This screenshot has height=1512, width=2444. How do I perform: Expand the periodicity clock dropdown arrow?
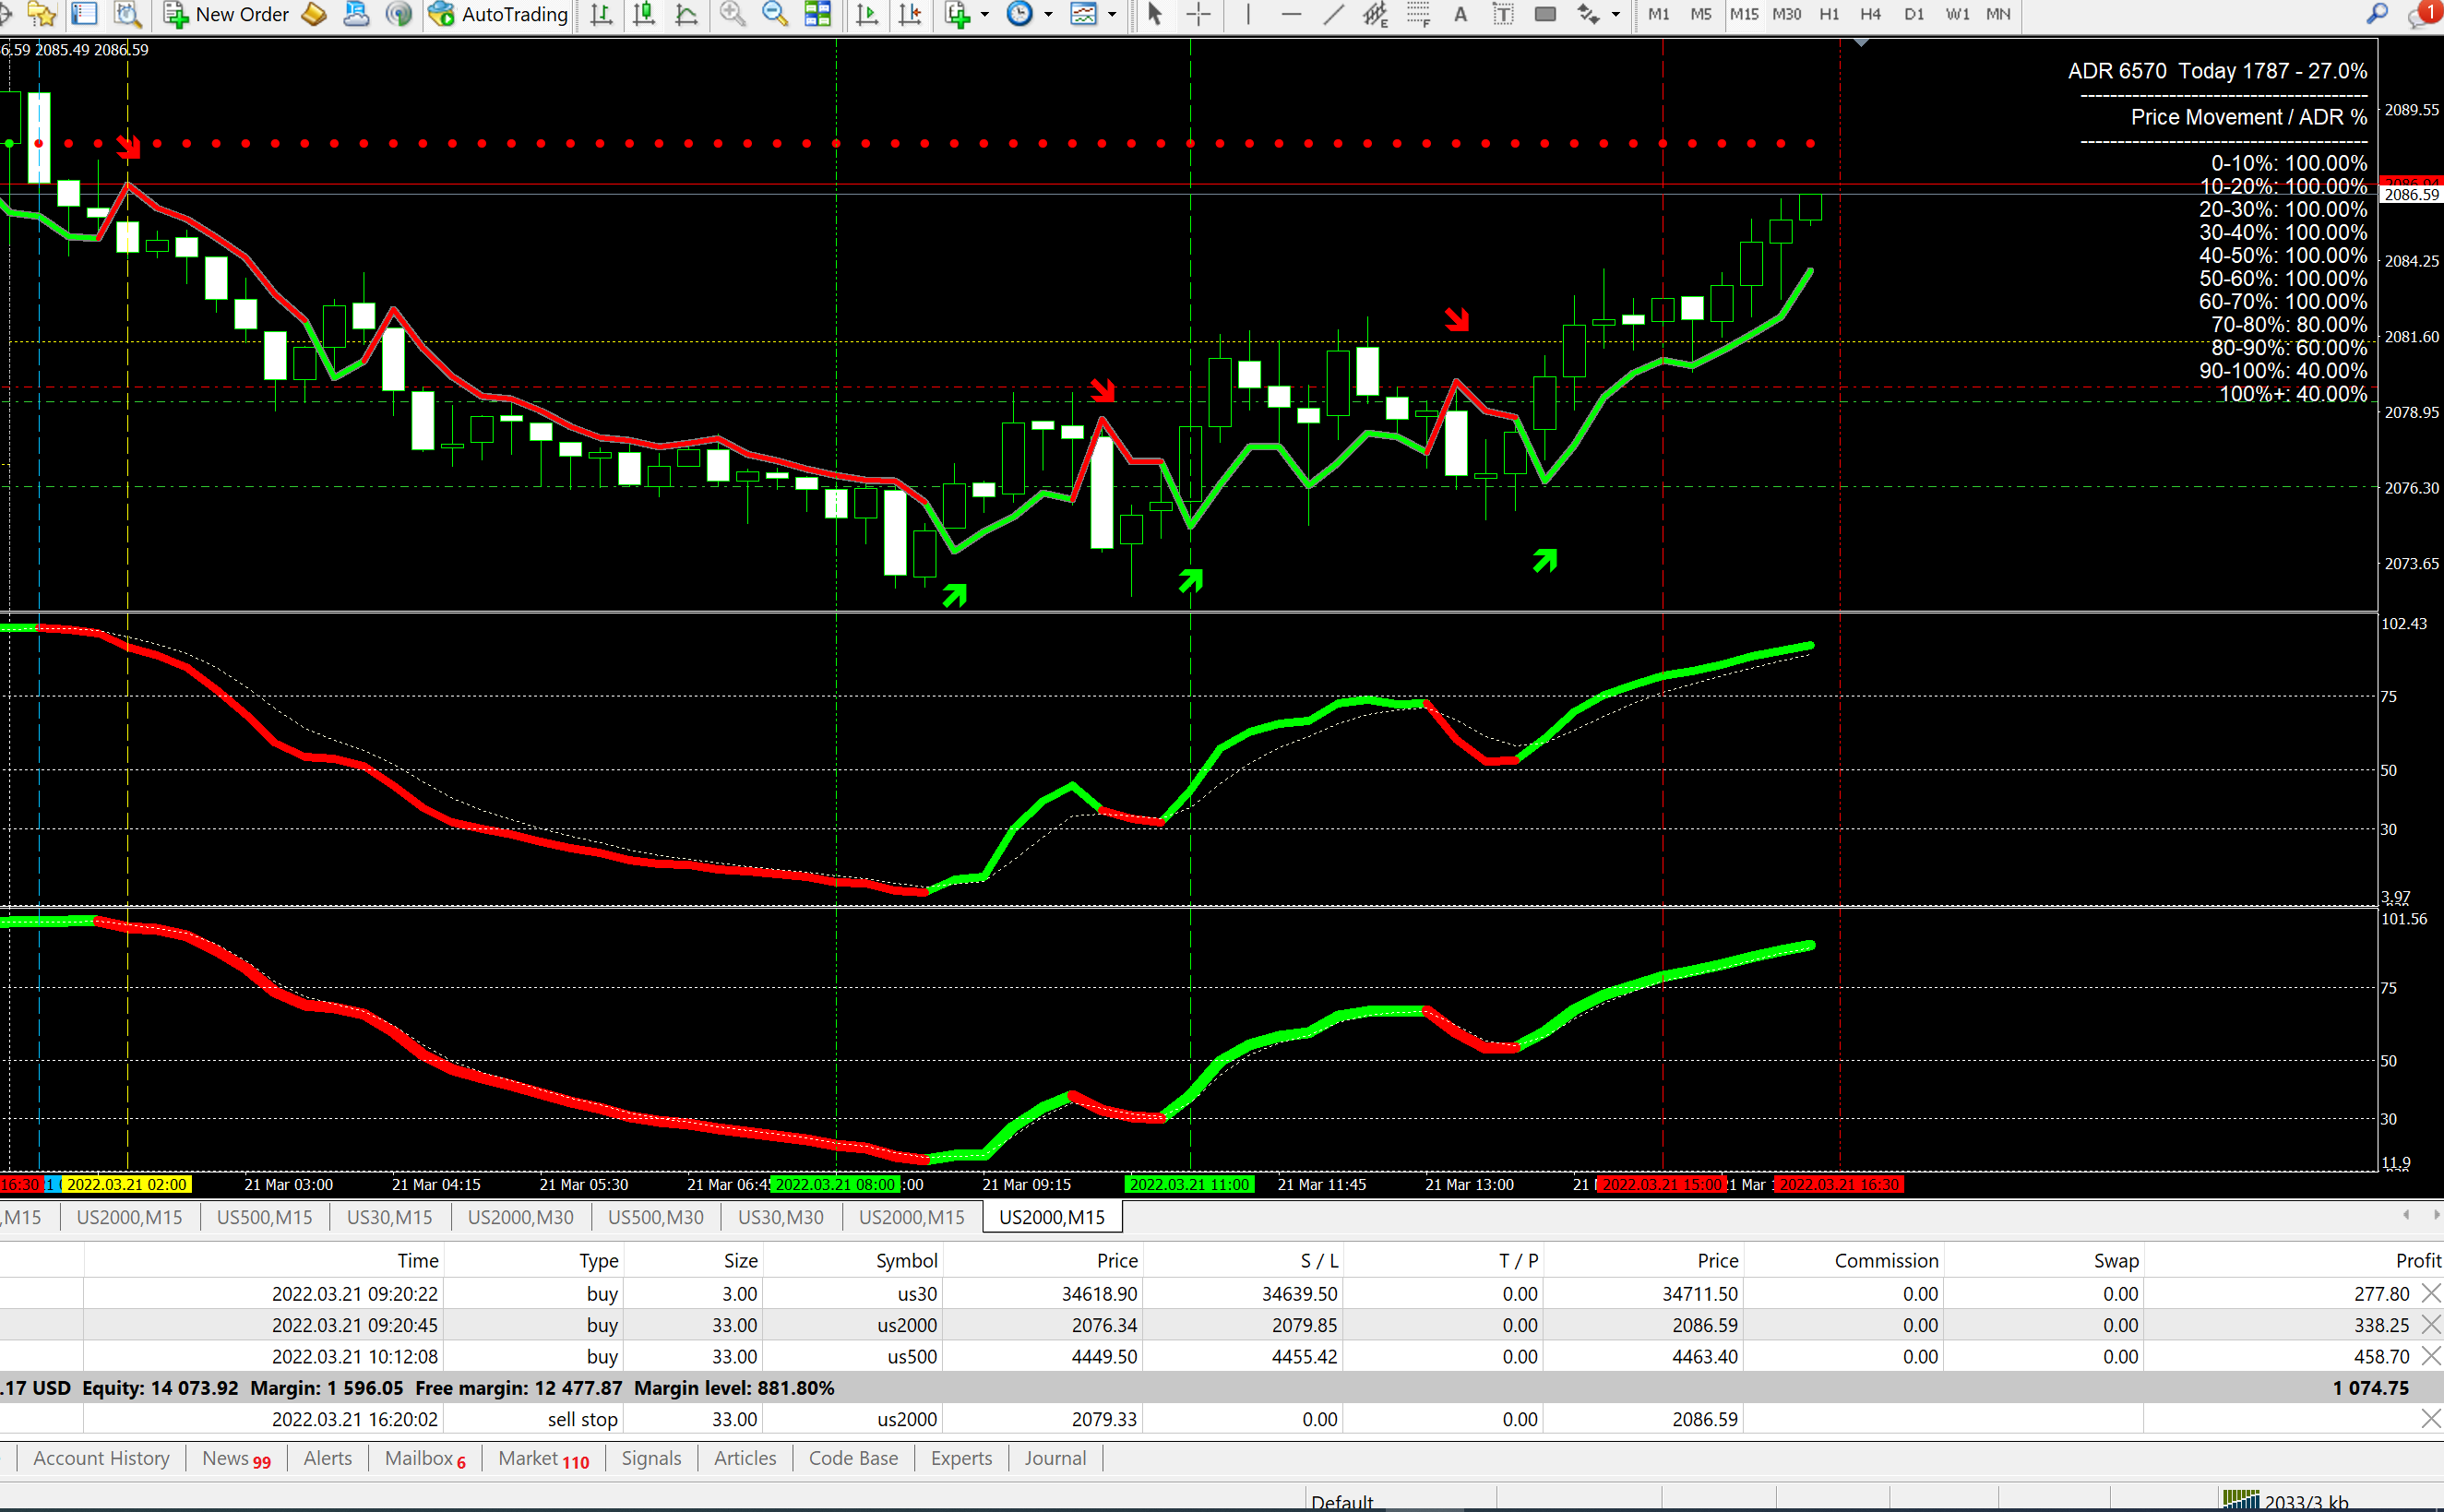coord(1048,14)
